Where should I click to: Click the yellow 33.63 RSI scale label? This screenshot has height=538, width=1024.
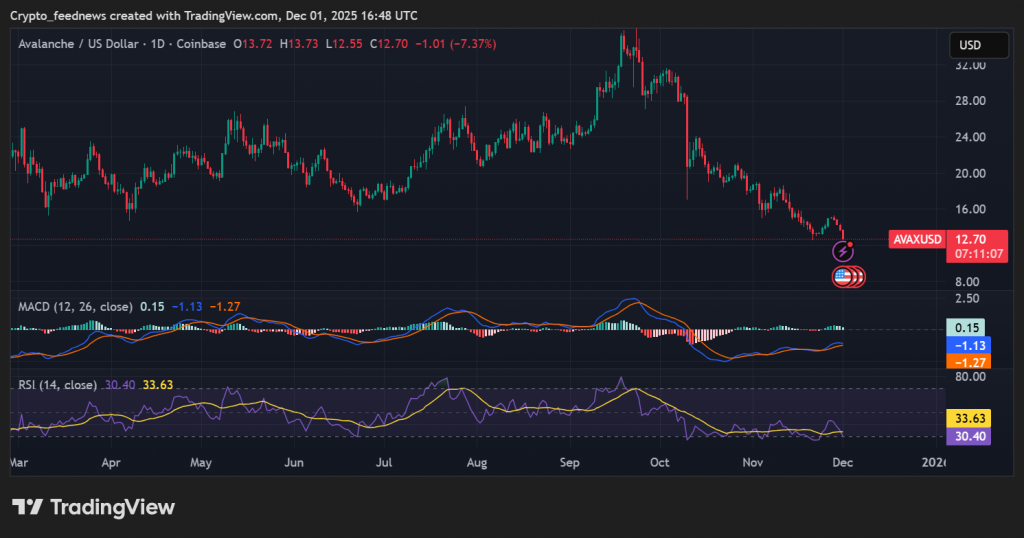click(968, 419)
